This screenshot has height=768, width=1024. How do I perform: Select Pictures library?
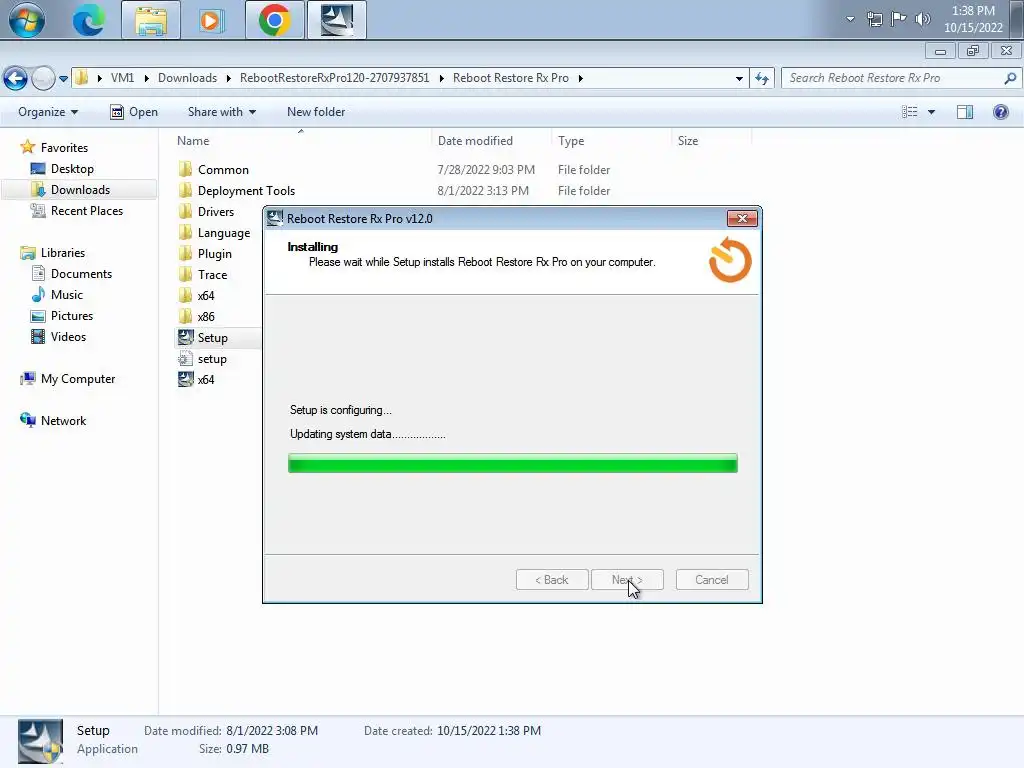coord(72,315)
